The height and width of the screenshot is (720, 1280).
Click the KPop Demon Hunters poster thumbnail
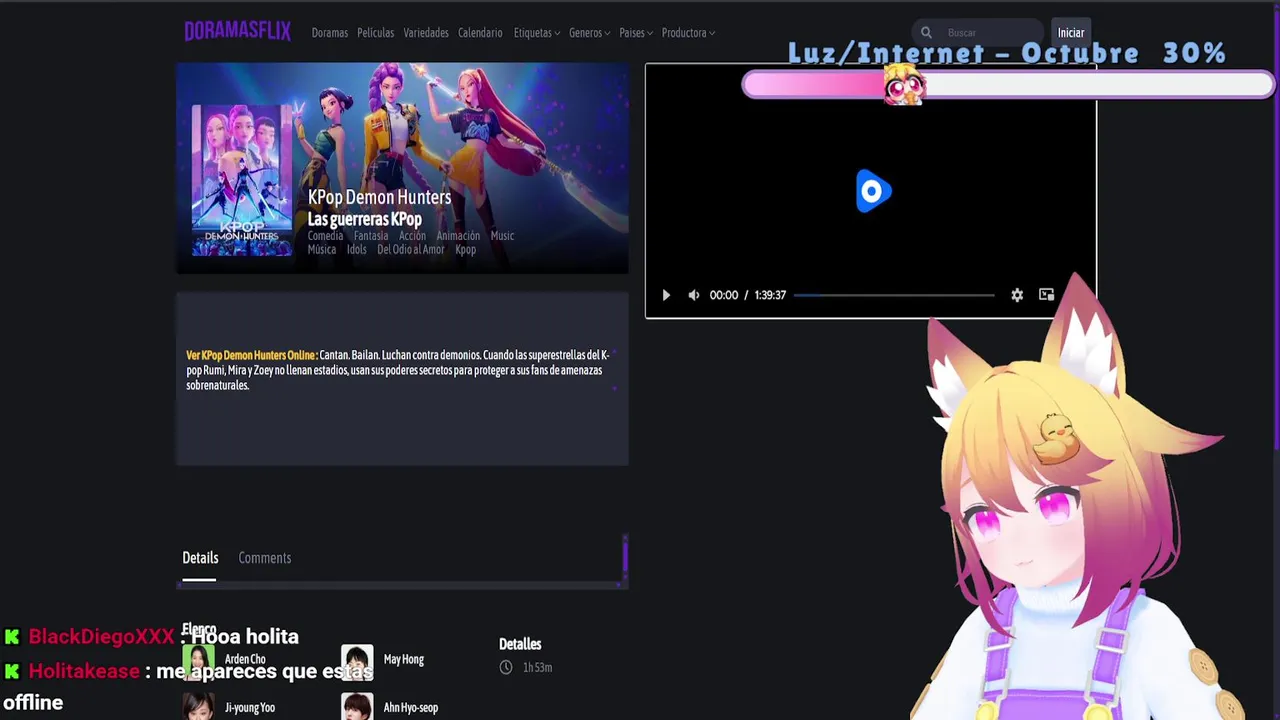(x=242, y=180)
